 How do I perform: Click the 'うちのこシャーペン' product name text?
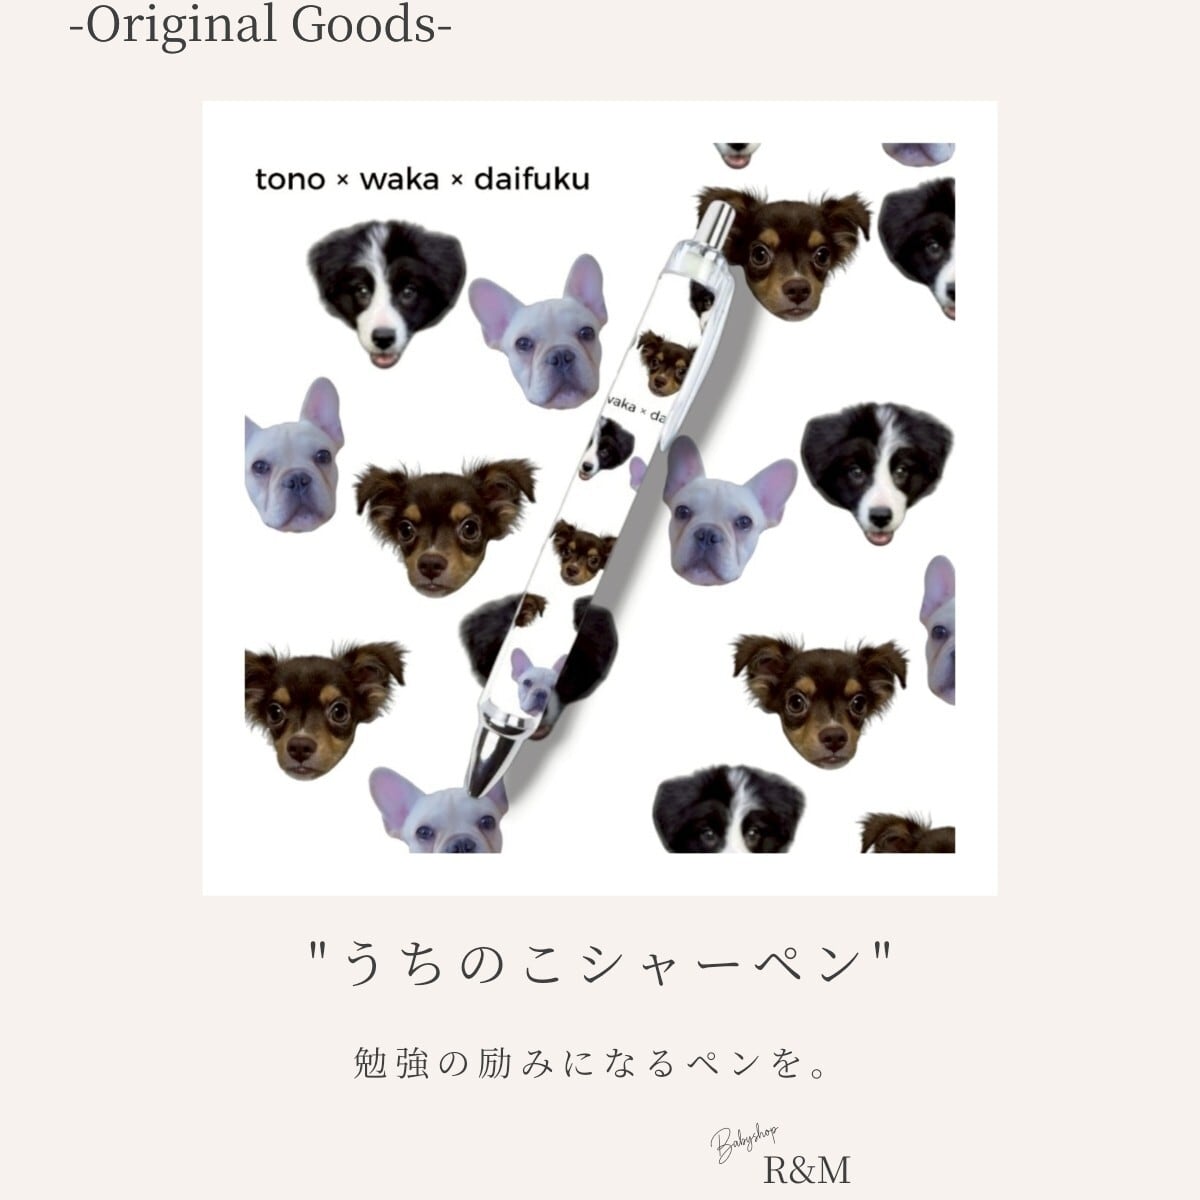pyautogui.click(x=600, y=965)
